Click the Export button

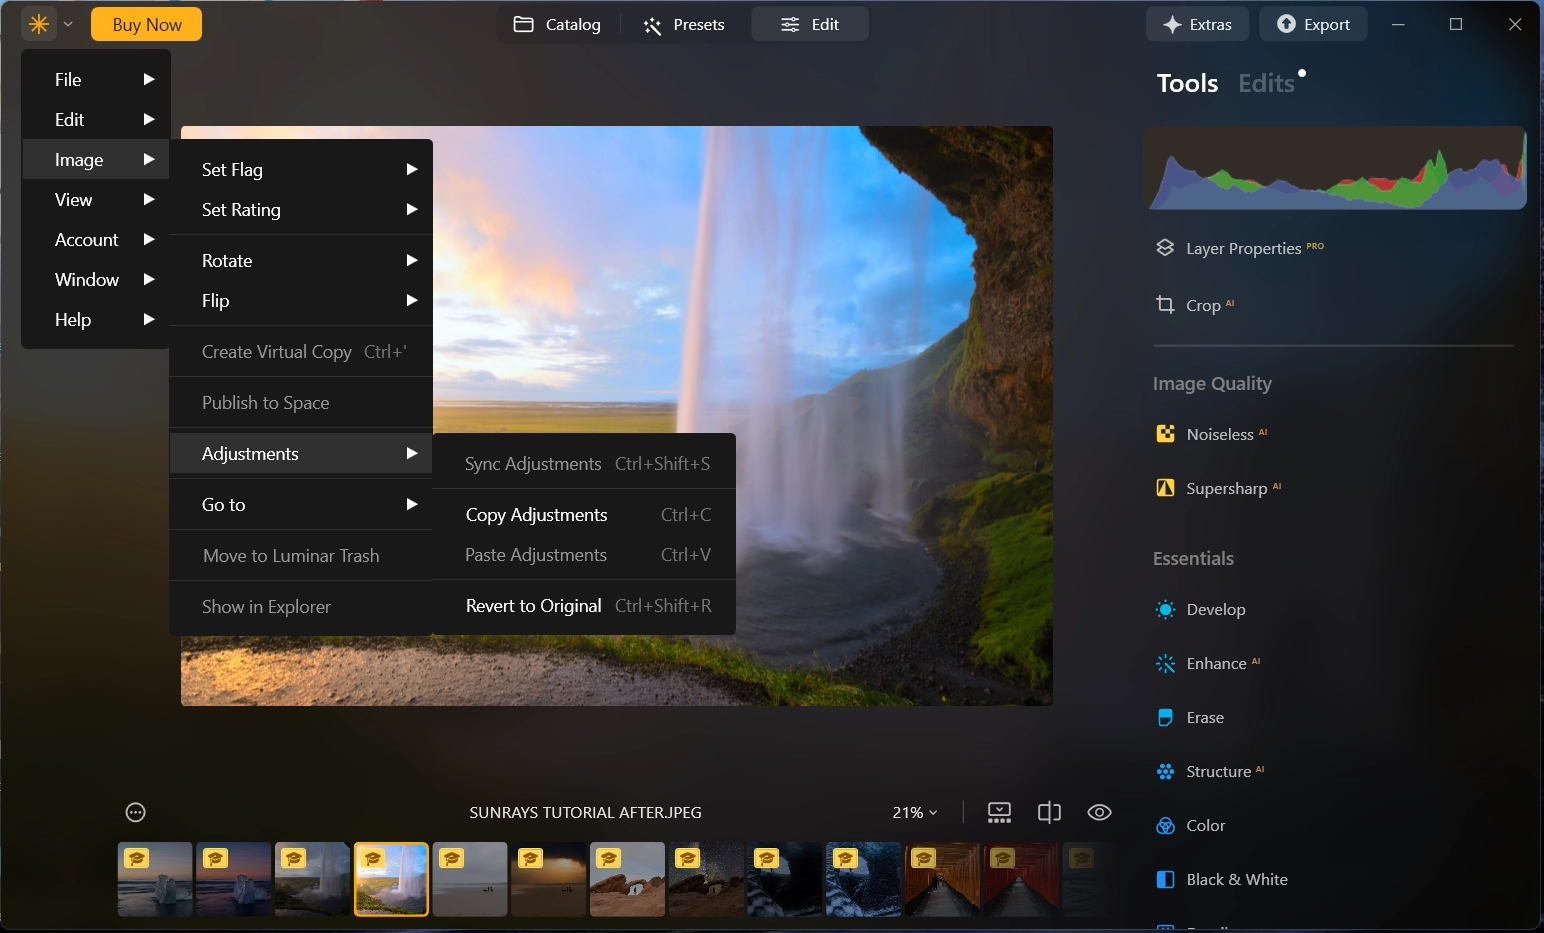pyautogui.click(x=1313, y=24)
